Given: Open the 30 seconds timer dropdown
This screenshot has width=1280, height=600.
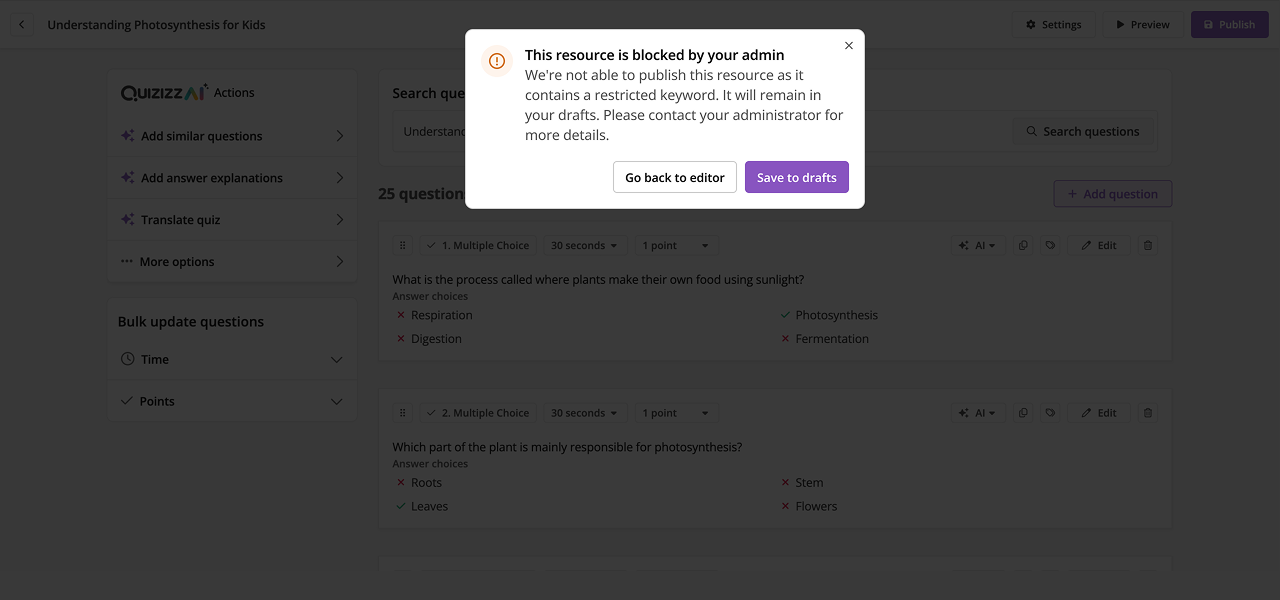Looking at the screenshot, I should (x=584, y=244).
